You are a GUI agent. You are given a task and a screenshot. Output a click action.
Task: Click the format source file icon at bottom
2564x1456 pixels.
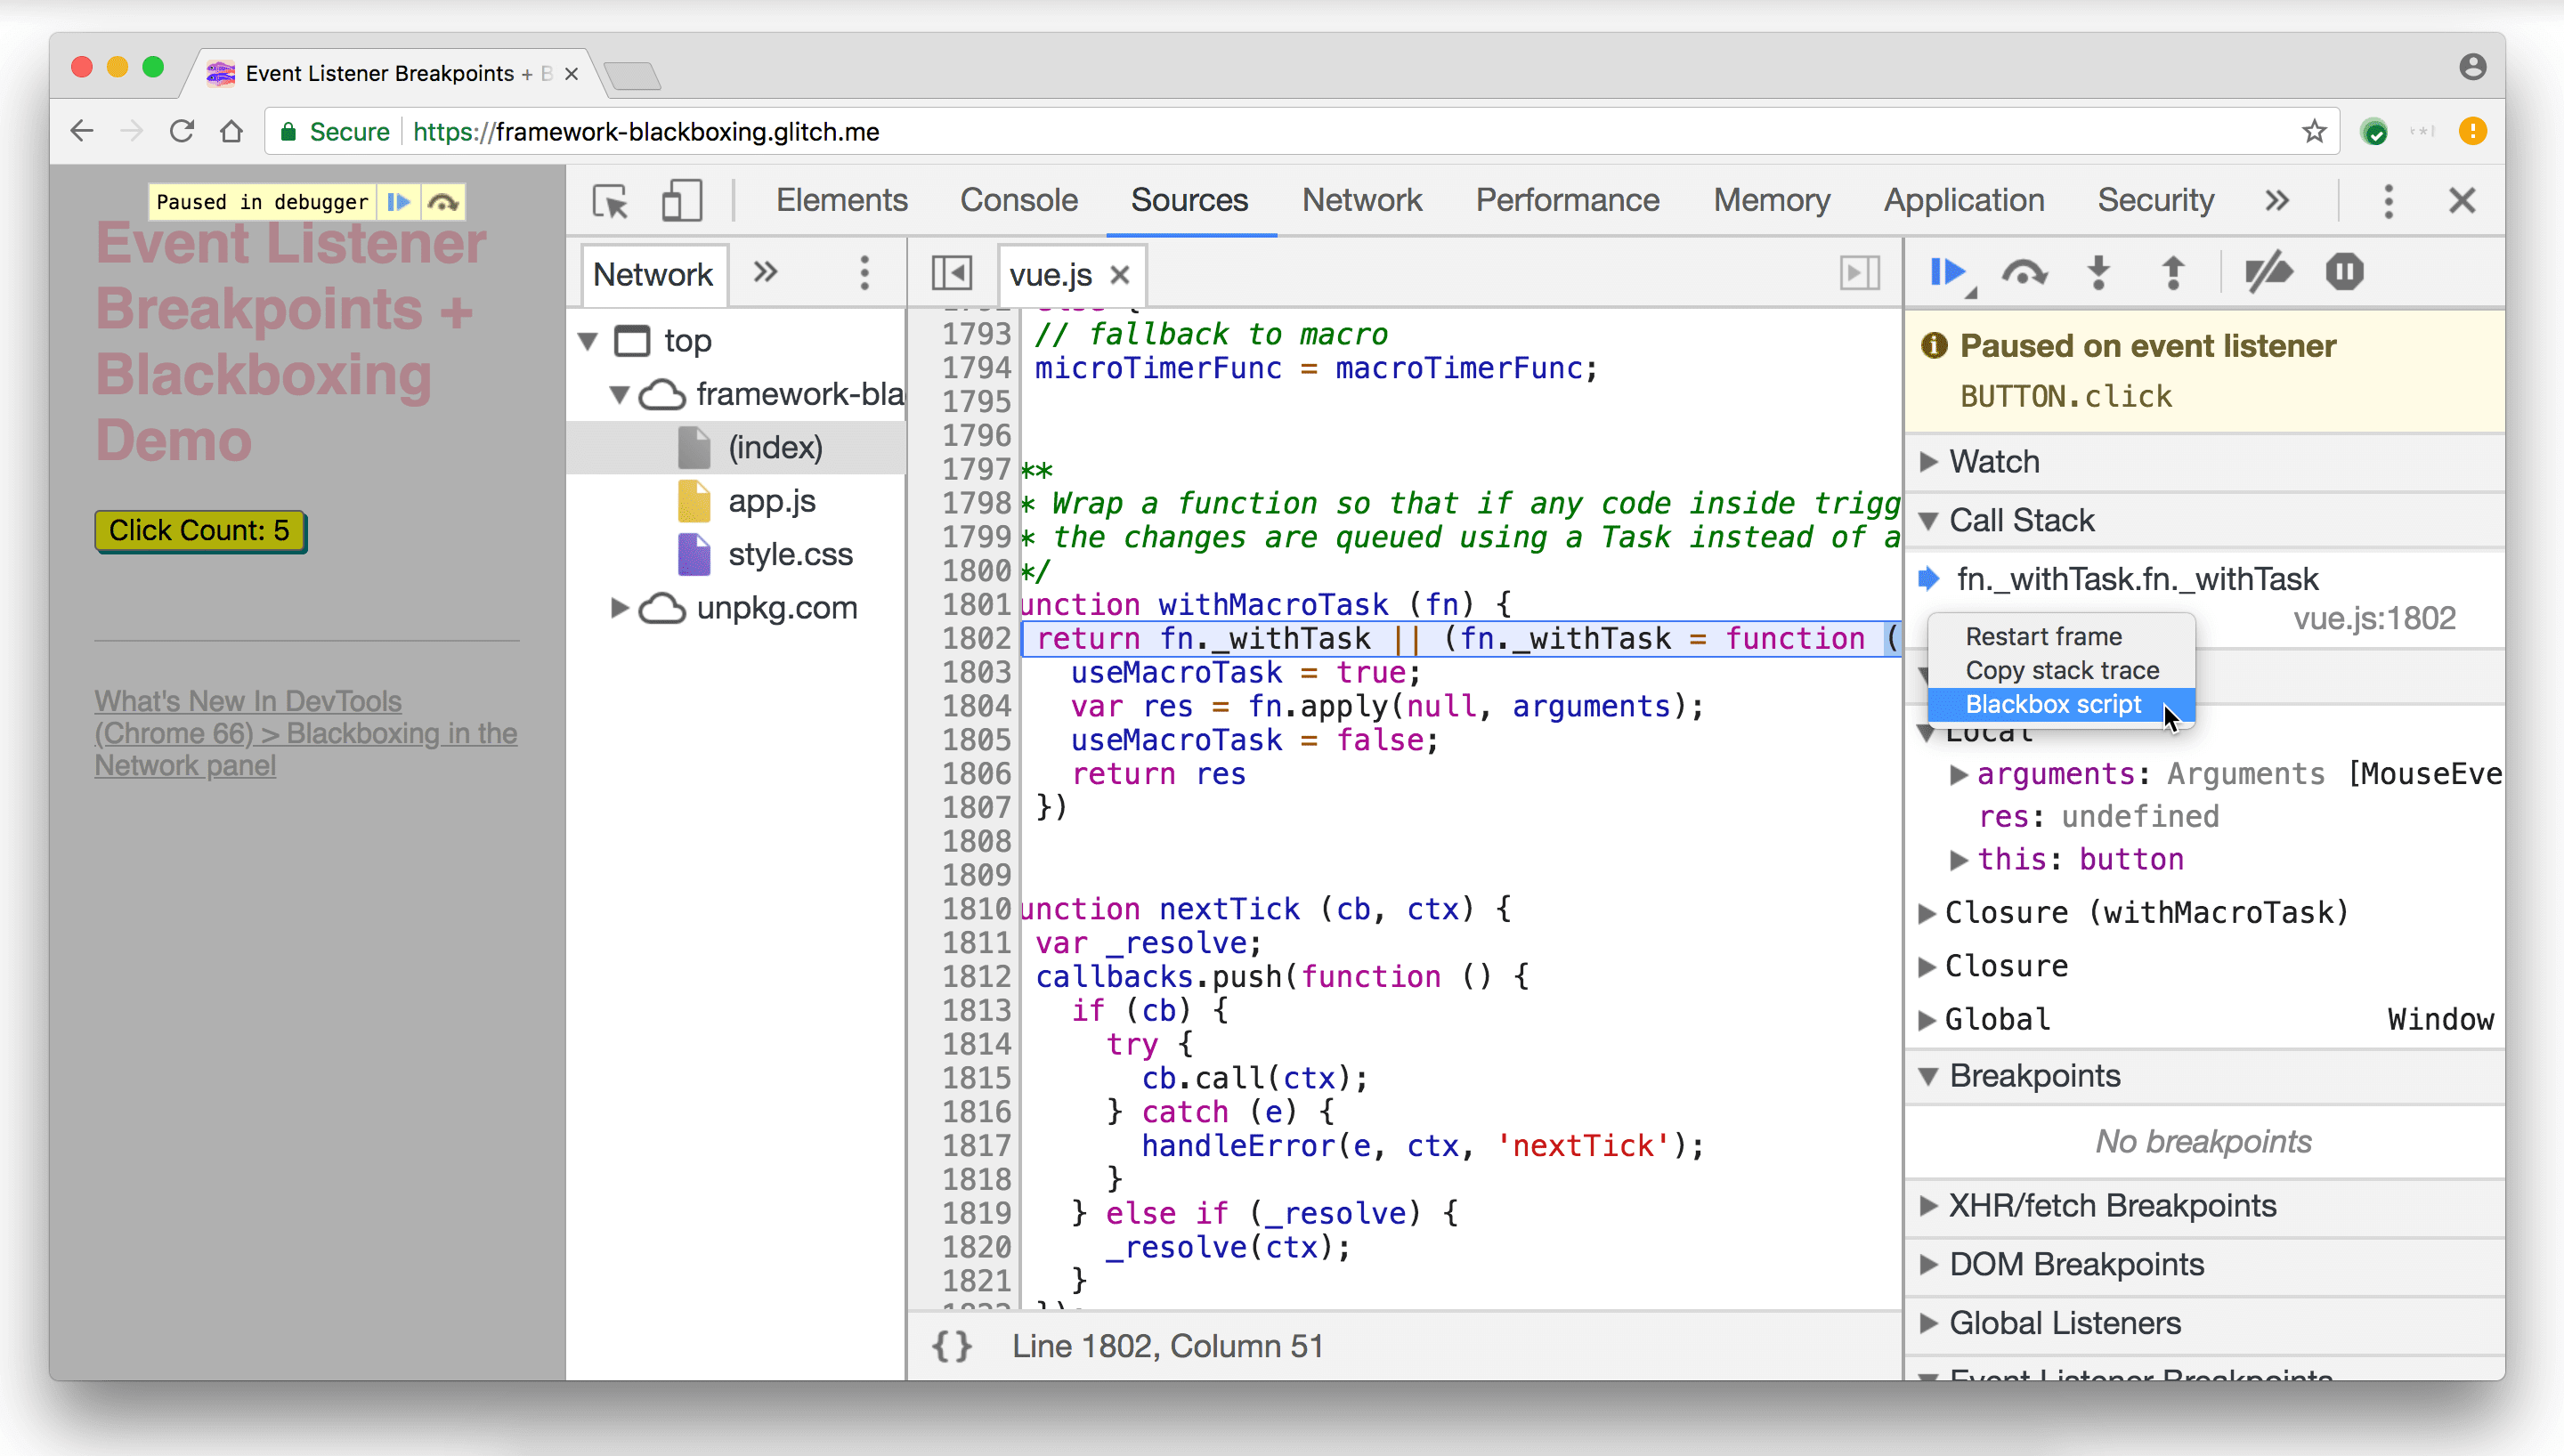pos(953,1345)
